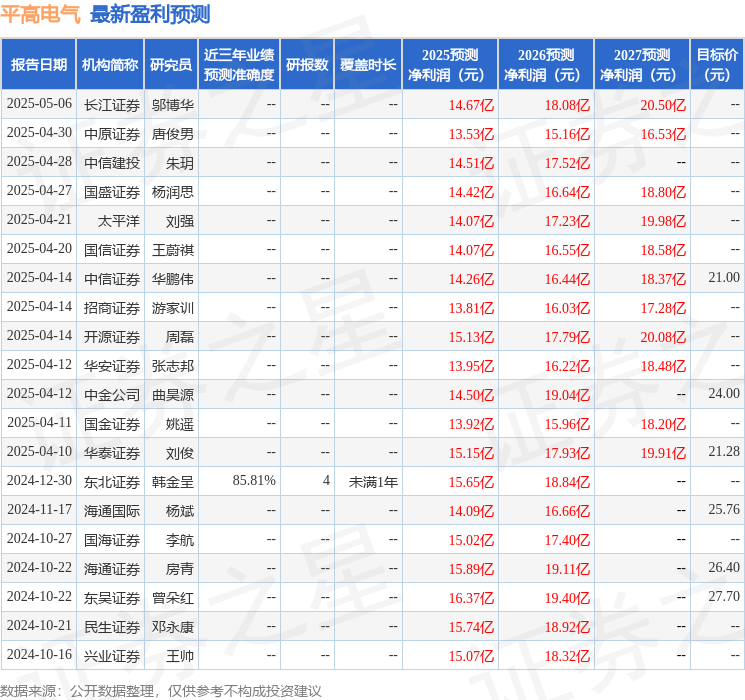Select analyst 杨润思

172,192
